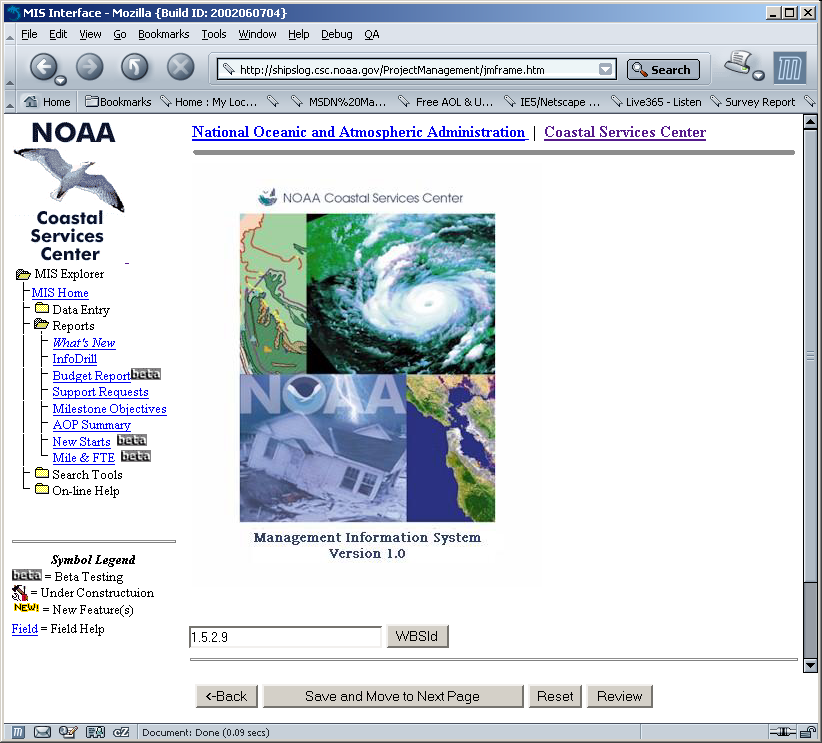Stop loading with the Stop button
822x743 pixels.
coord(180,67)
